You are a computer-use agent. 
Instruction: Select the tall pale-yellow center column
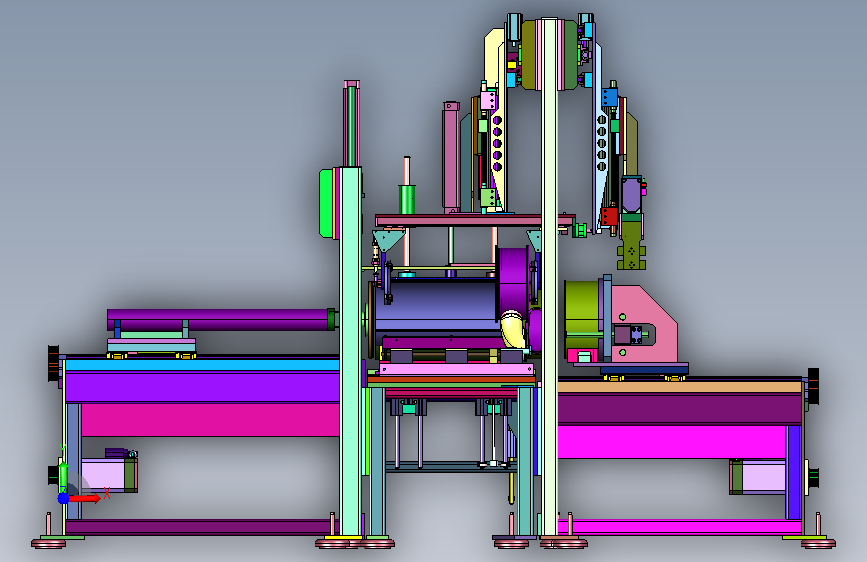[549, 277]
